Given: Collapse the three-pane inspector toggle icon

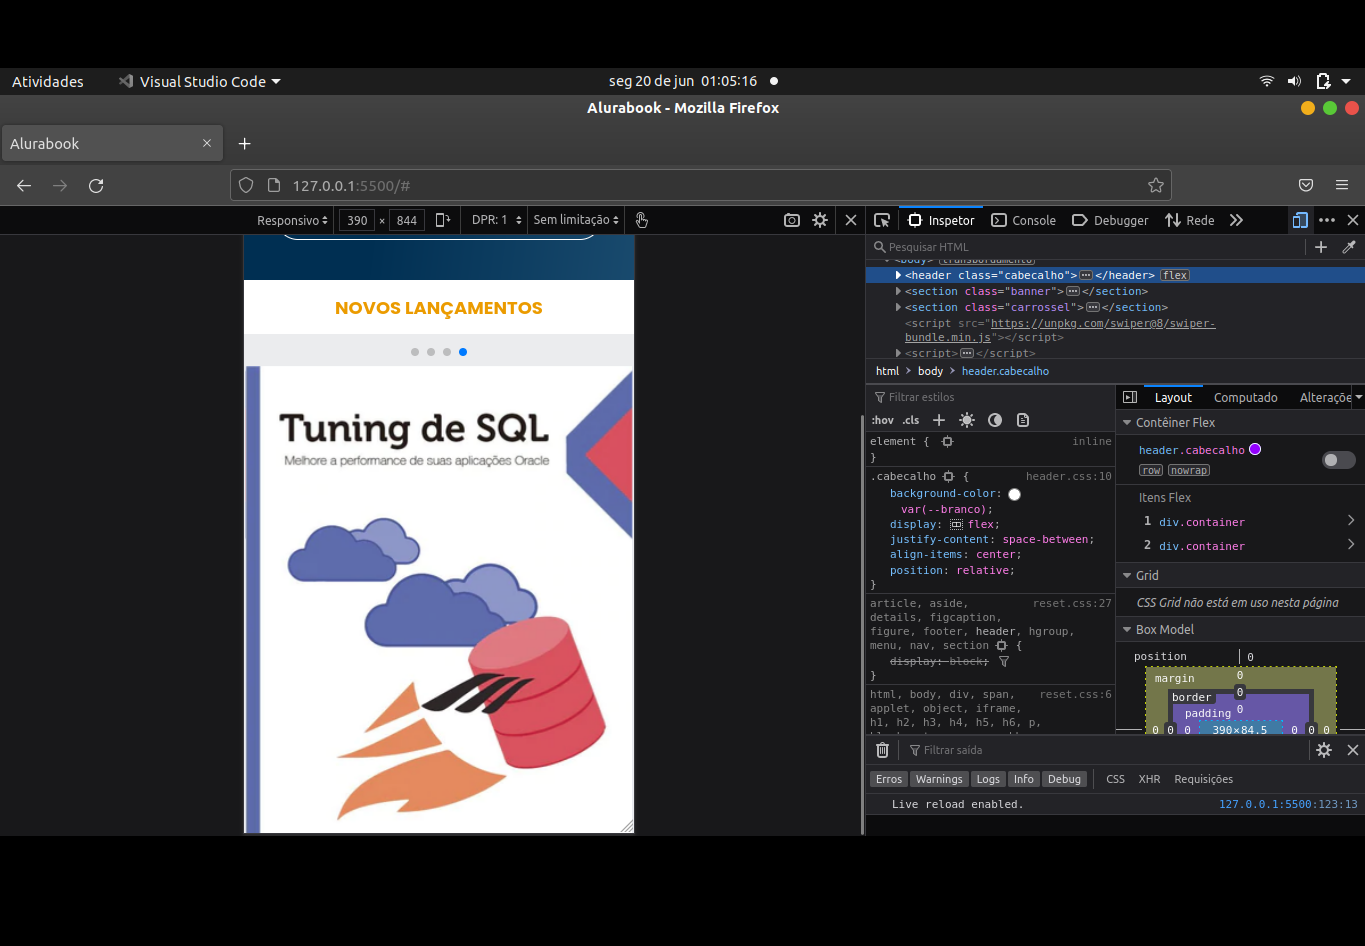Looking at the screenshot, I should click(1130, 397).
